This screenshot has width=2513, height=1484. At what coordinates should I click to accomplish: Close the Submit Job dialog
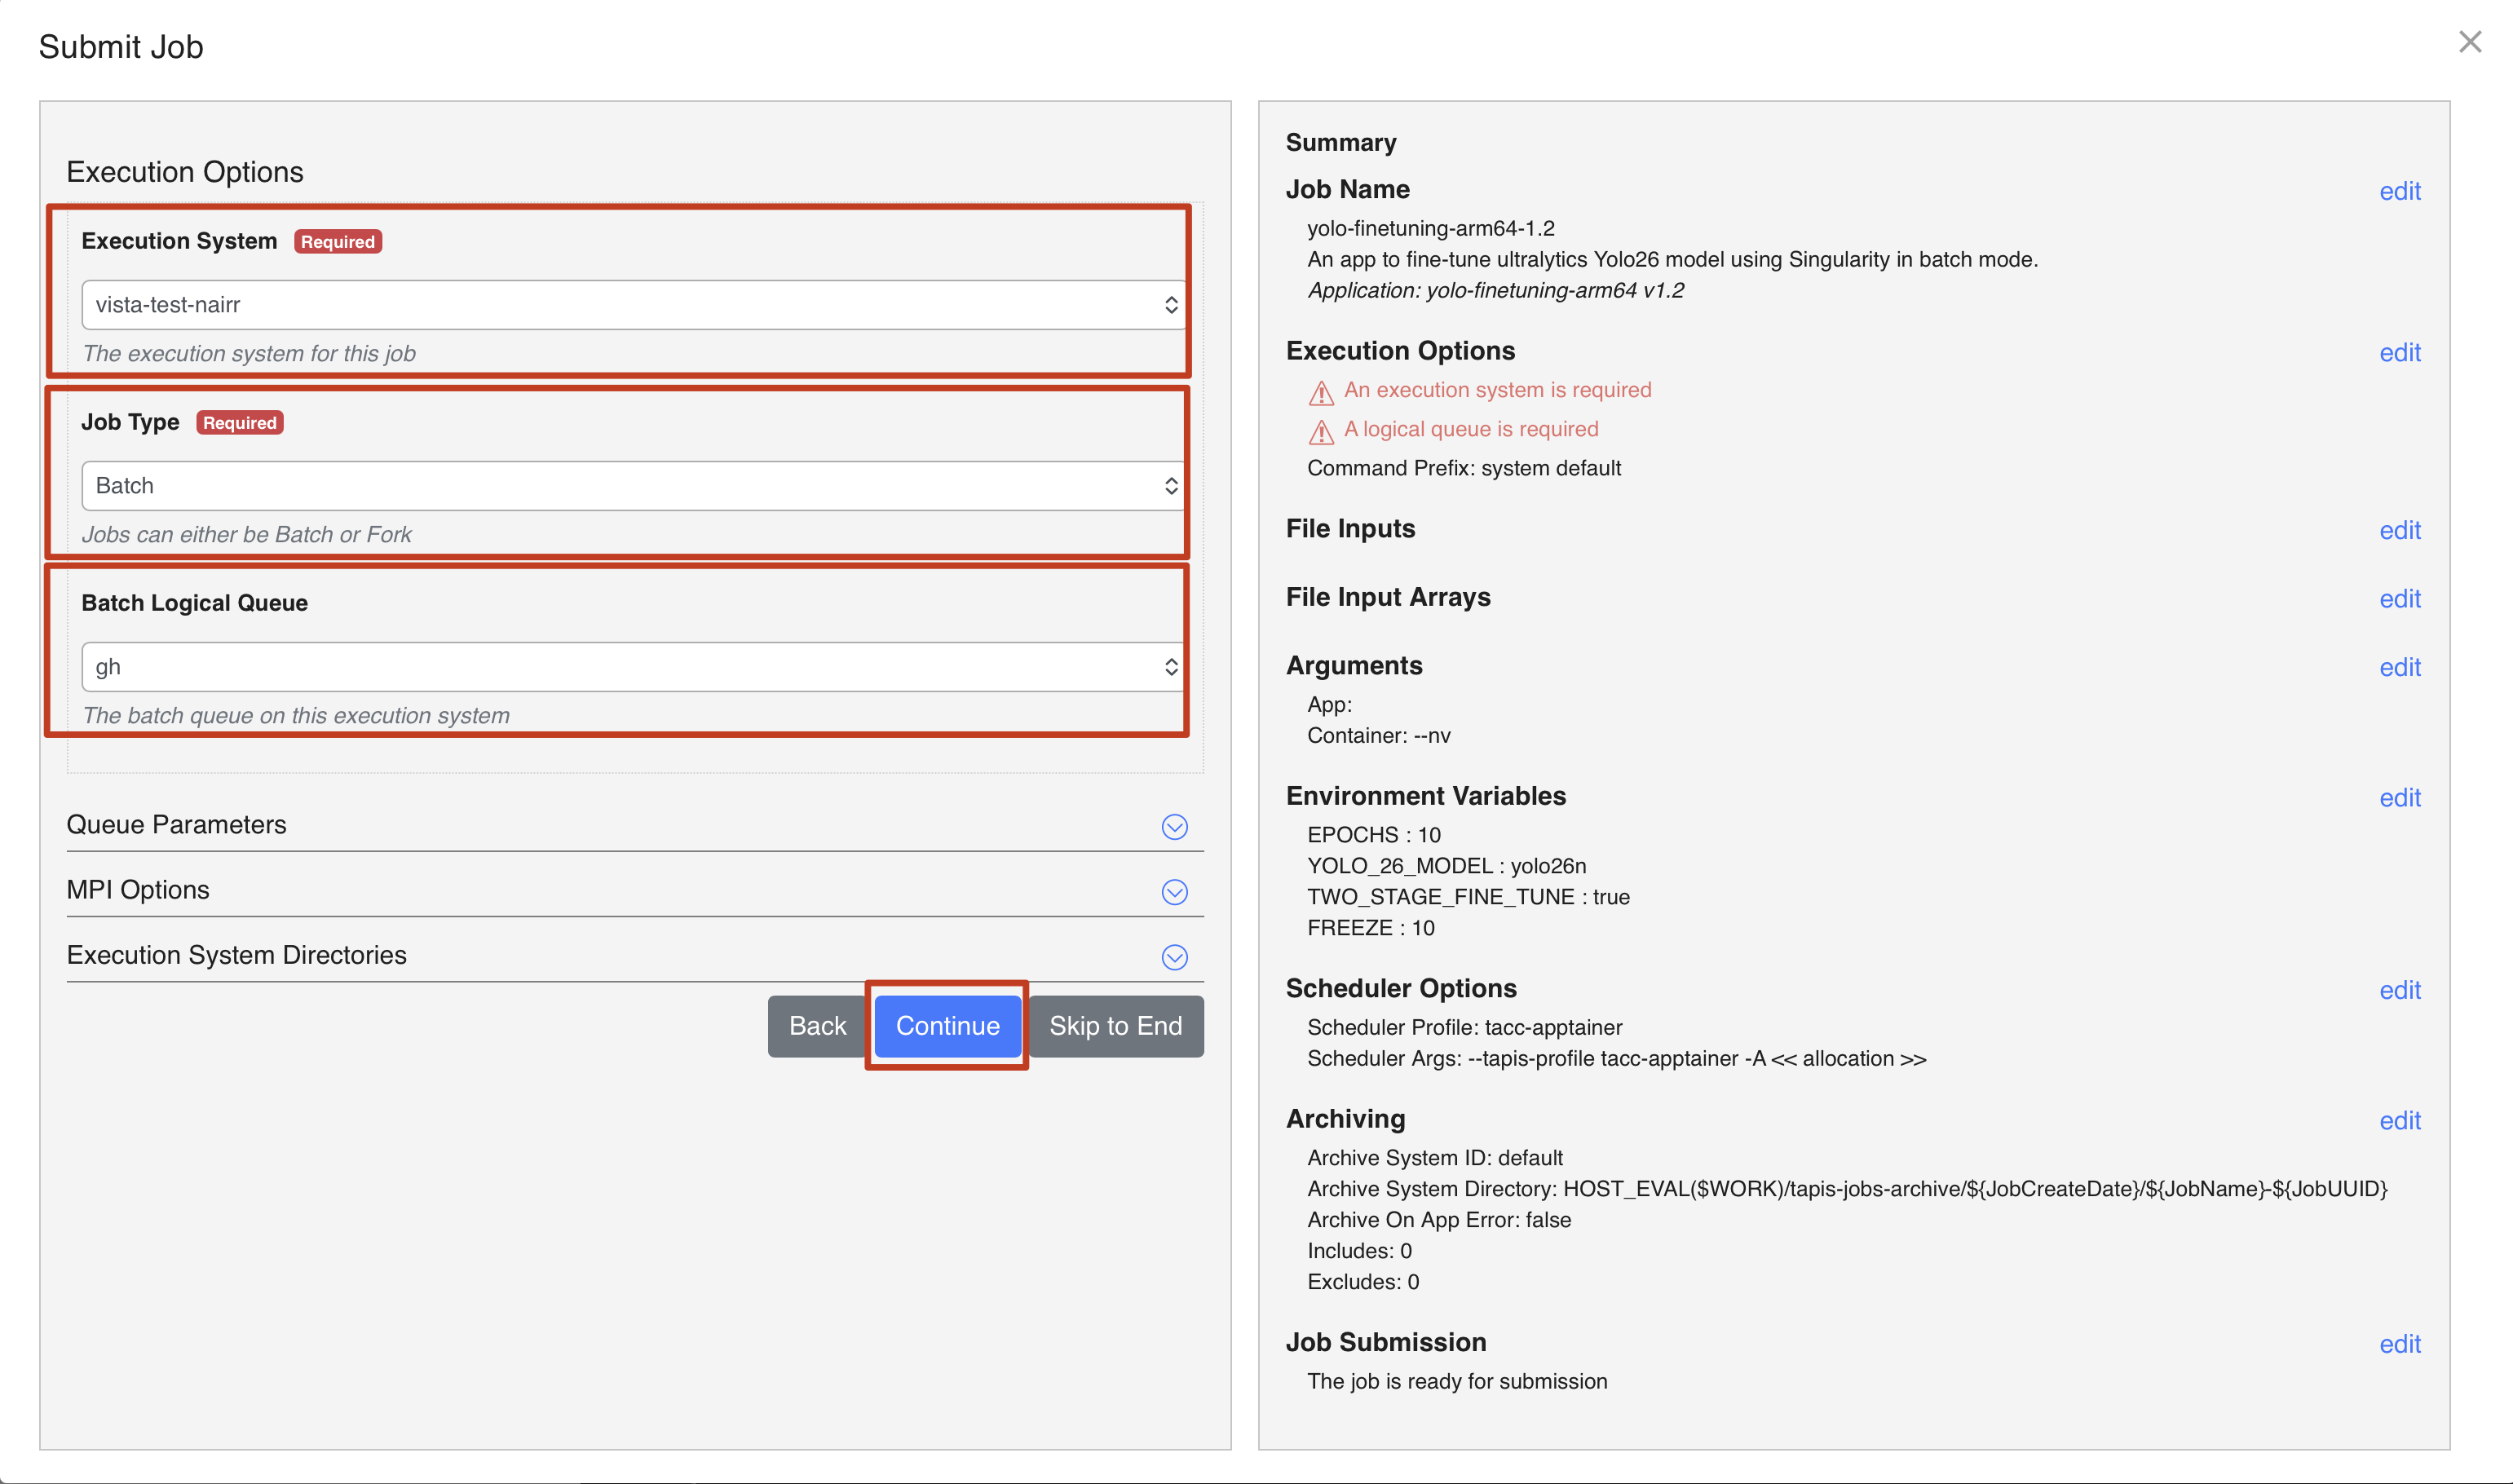click(x=2469, y=42)
